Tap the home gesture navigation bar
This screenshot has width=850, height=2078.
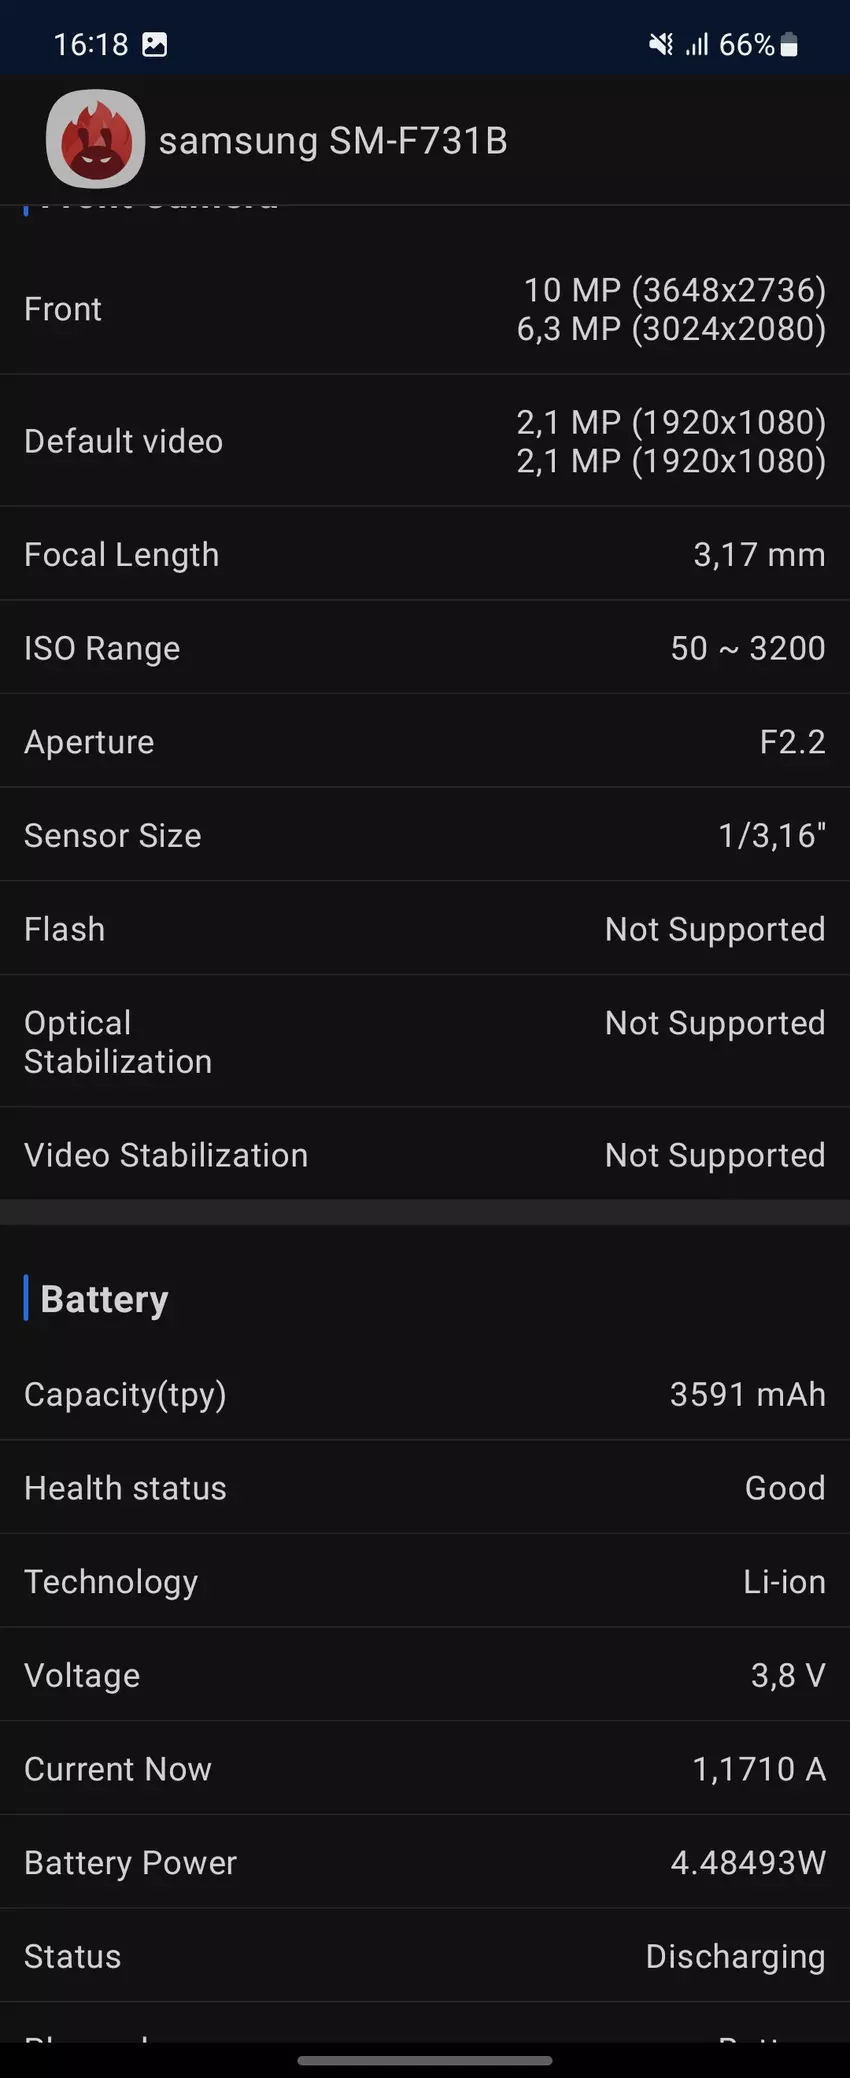point(425,2060)
